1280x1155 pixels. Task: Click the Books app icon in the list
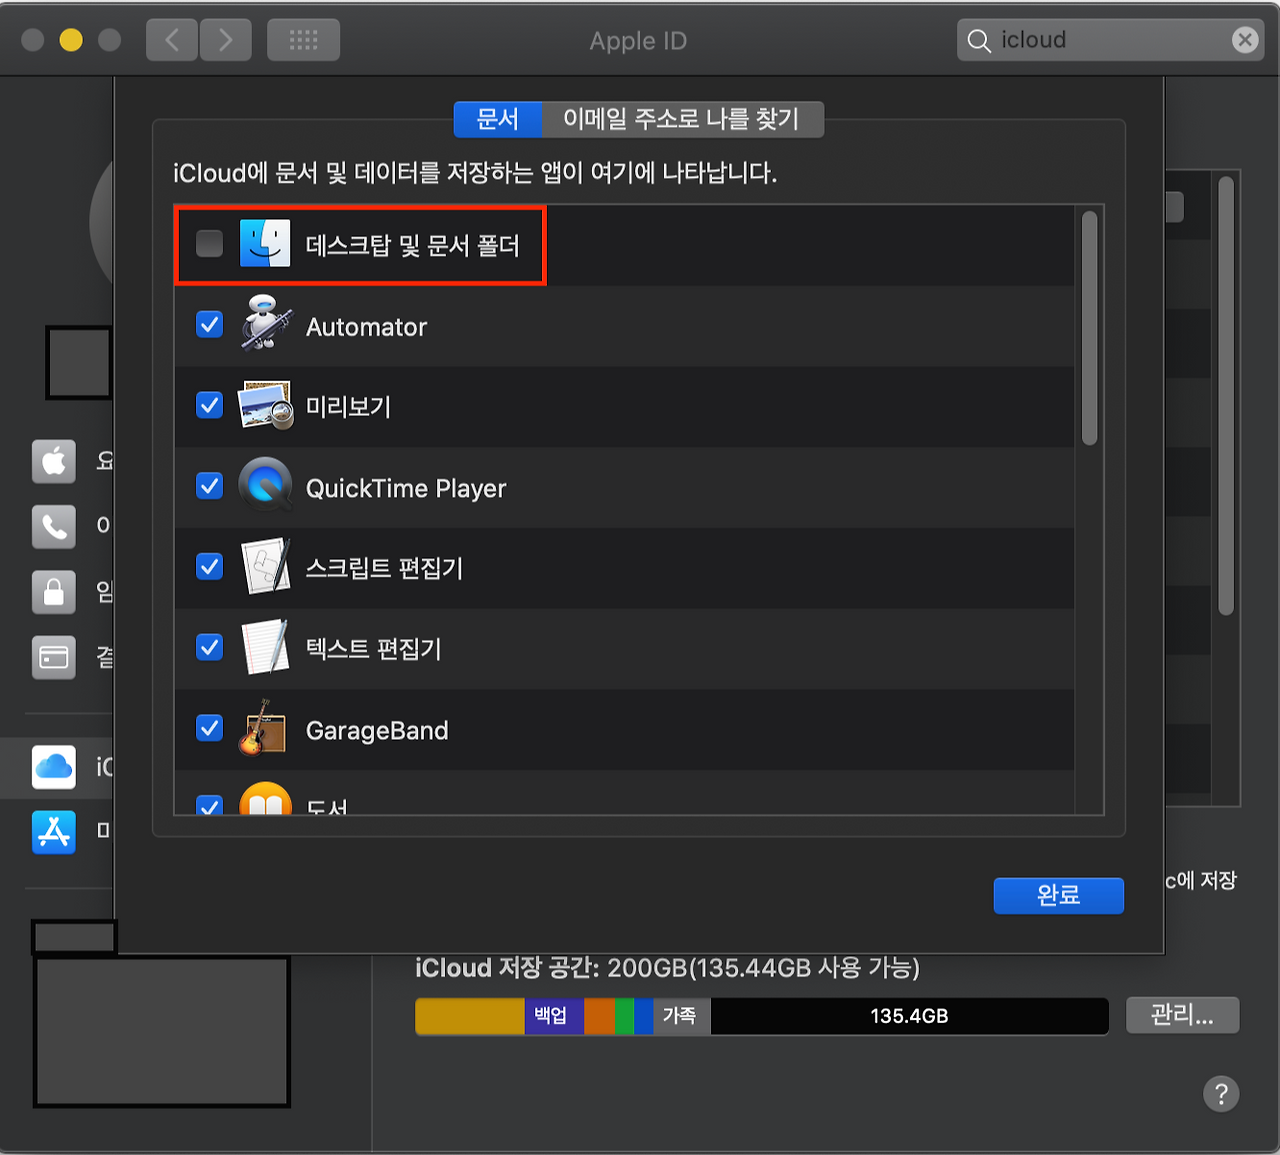pos(265,799)
